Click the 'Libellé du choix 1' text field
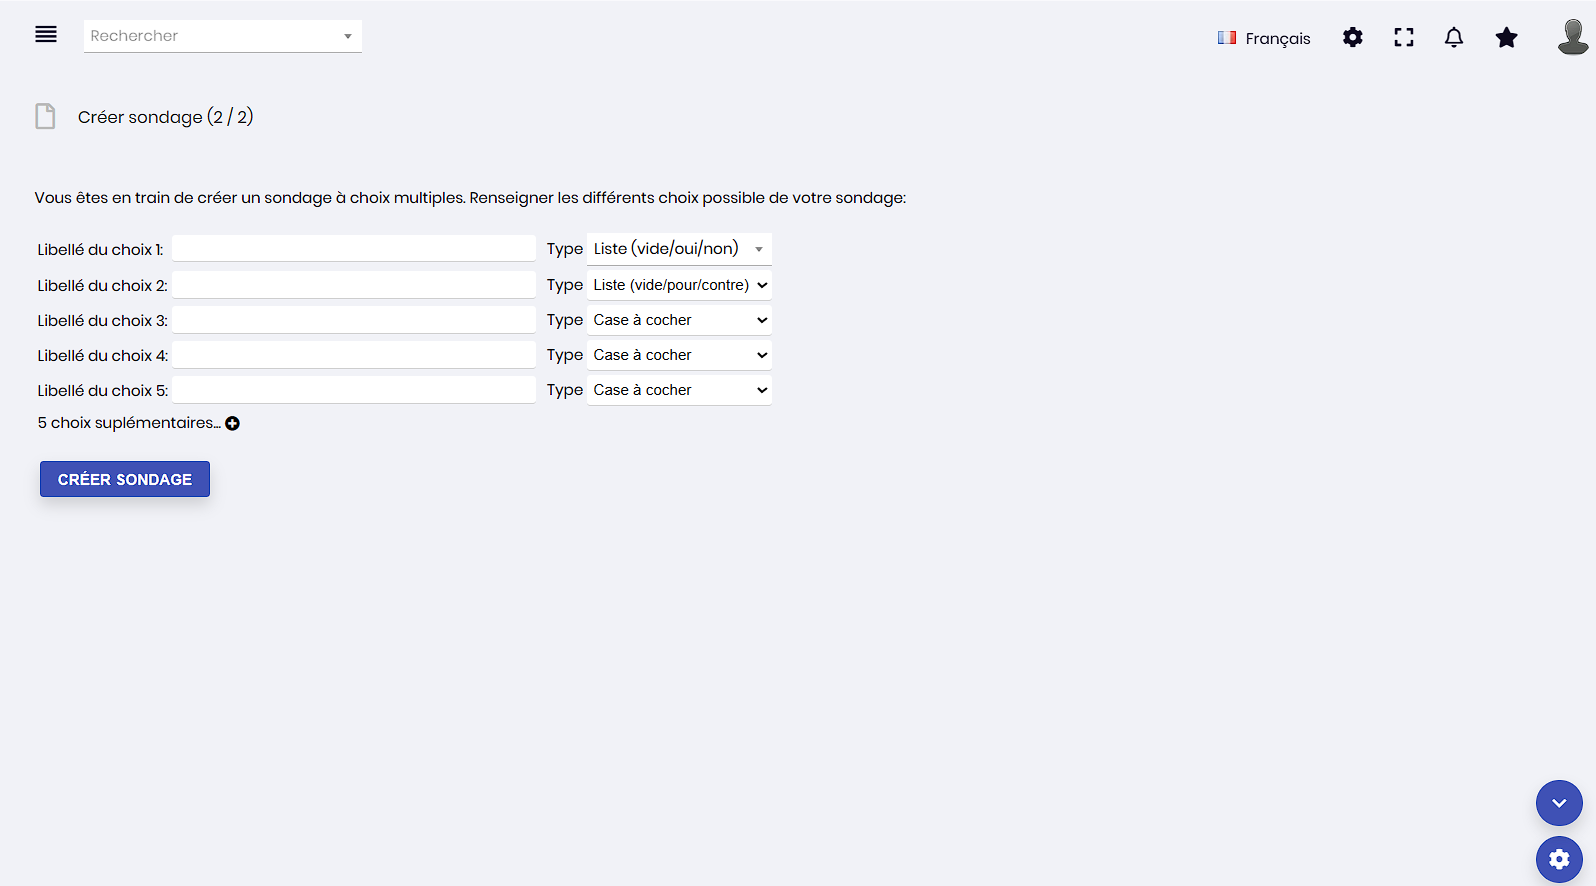Screen dimensions: 1596x886 354,249
